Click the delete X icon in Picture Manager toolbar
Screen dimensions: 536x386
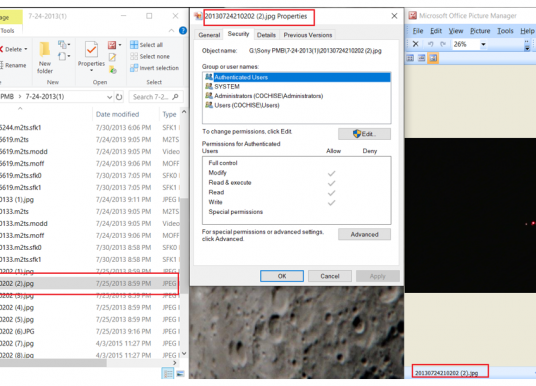point(415,44)
